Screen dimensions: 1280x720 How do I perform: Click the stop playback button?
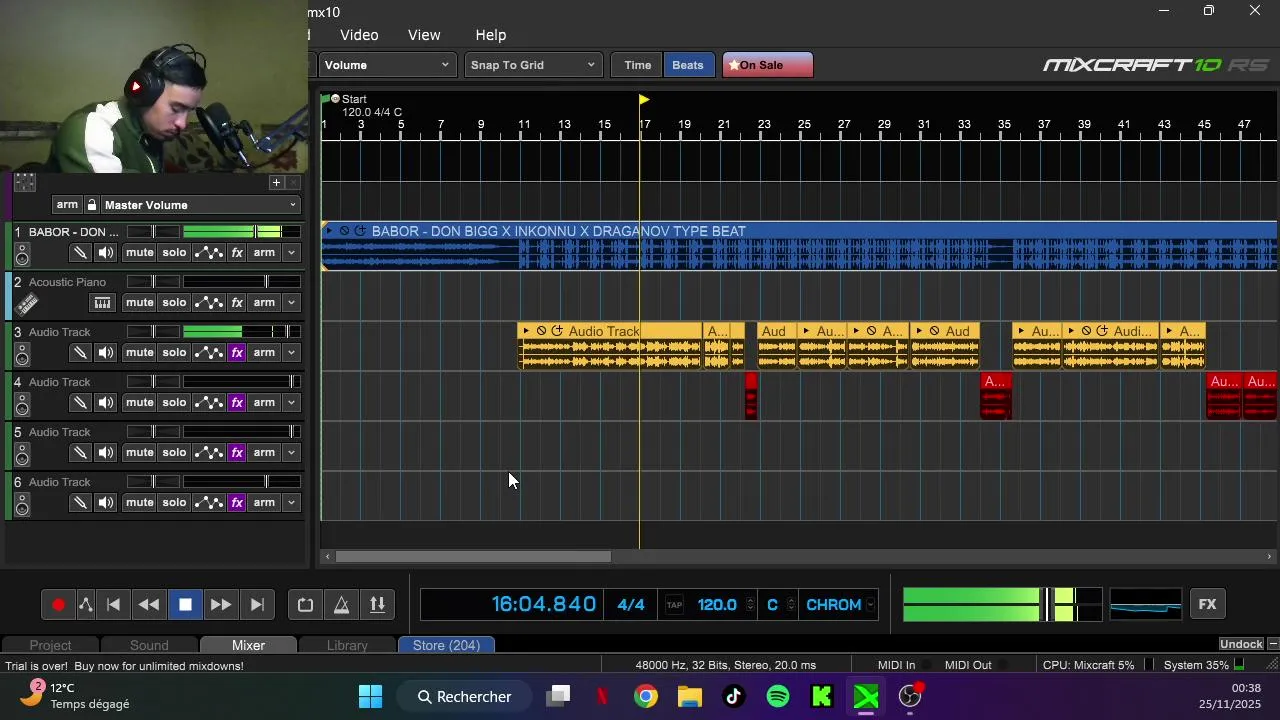[x=185, y=604]
